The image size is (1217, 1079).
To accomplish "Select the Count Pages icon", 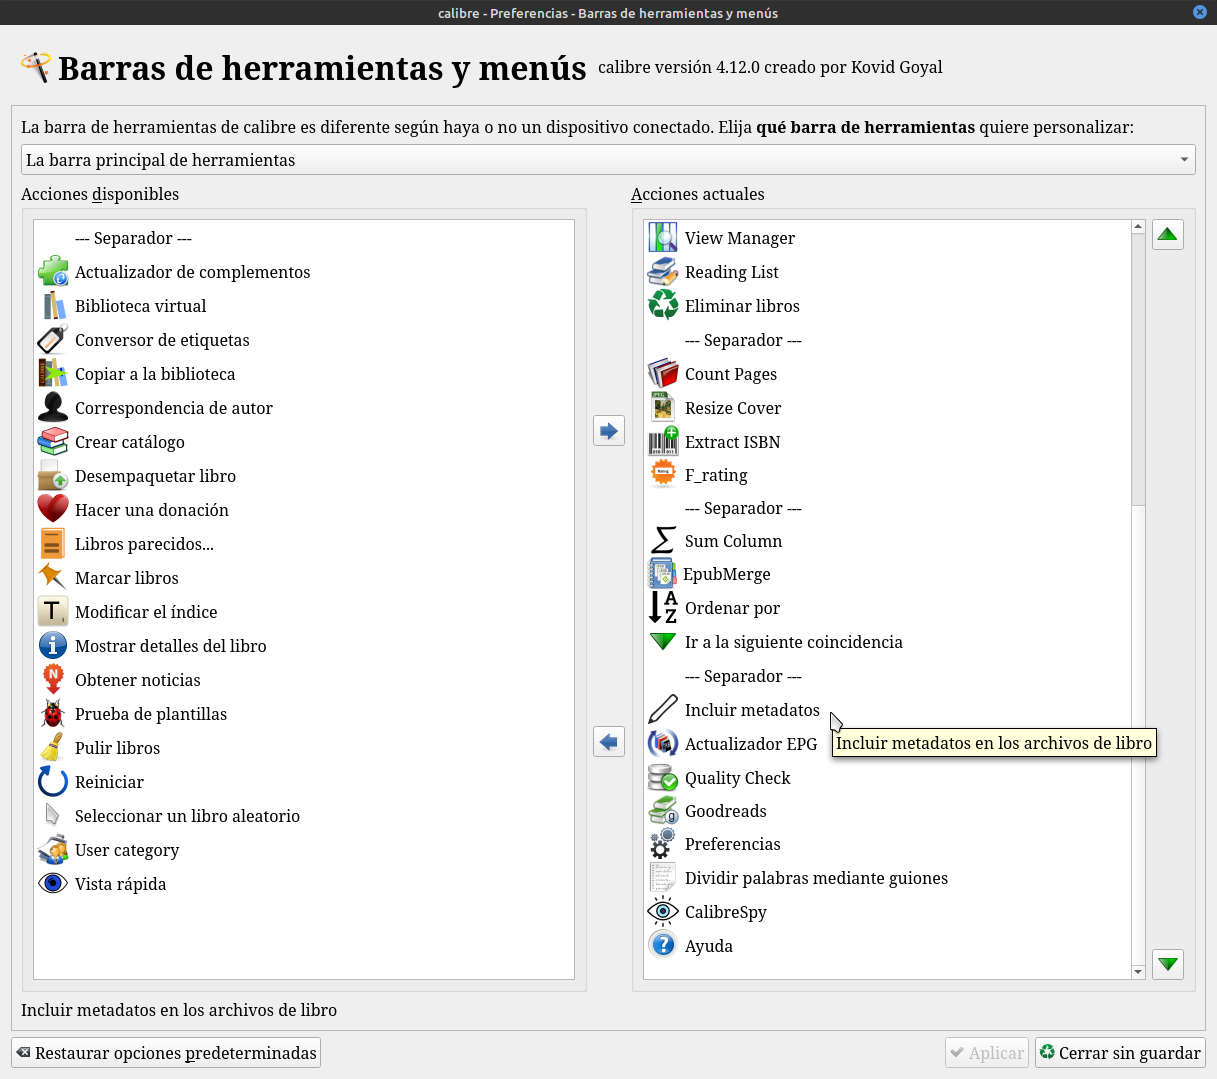I will 663,374.
